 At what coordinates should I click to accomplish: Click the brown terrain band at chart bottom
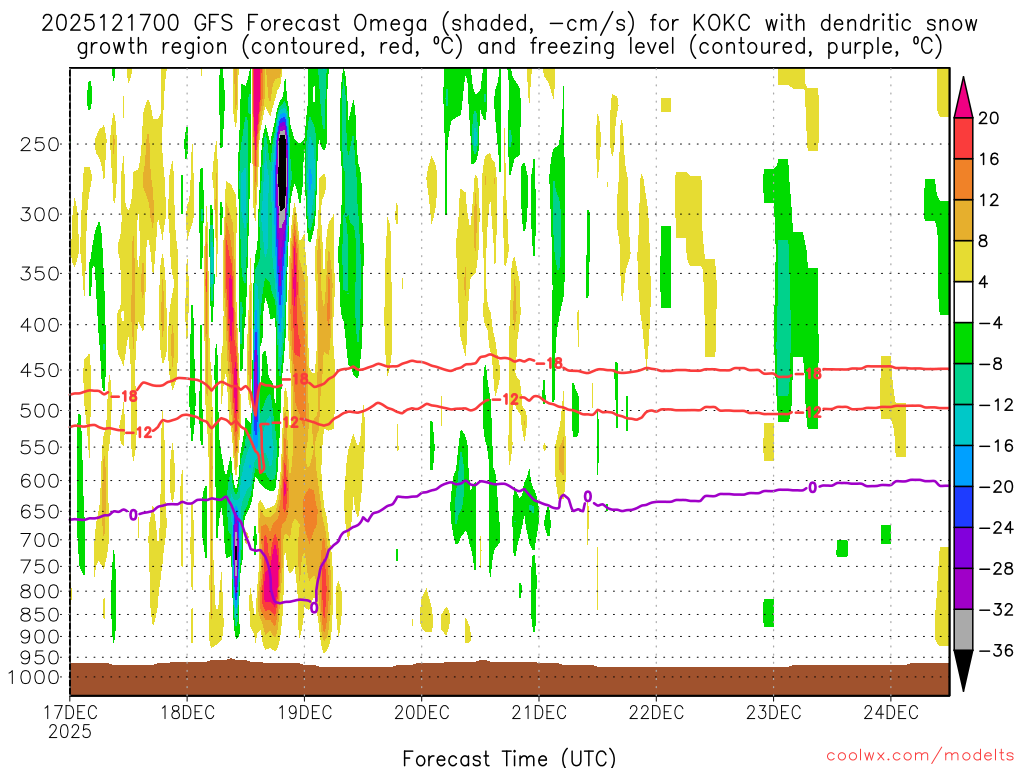(509, 679)
